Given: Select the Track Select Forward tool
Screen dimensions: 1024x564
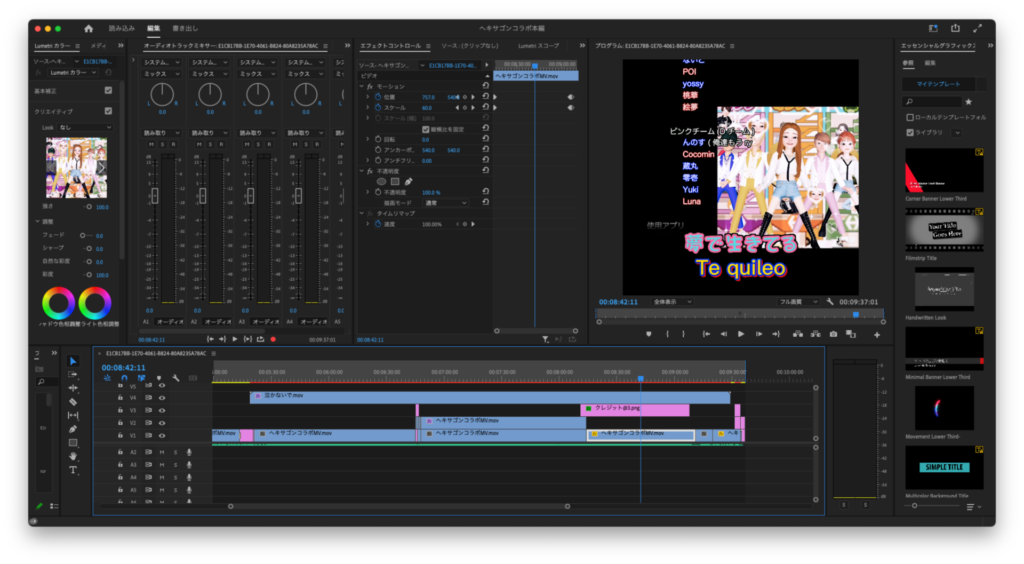Looking at the screenshot, I should coord(72,375).
